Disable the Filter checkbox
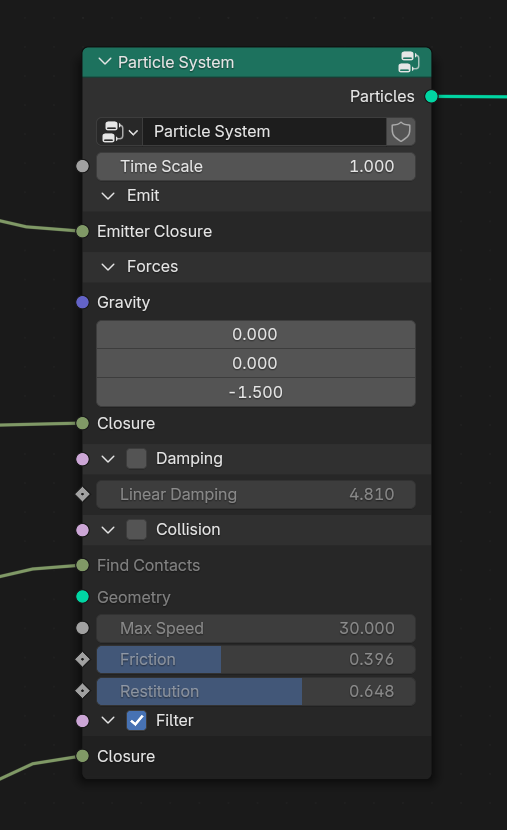Screen dimensions: 507x830 [x=137, y=720]
